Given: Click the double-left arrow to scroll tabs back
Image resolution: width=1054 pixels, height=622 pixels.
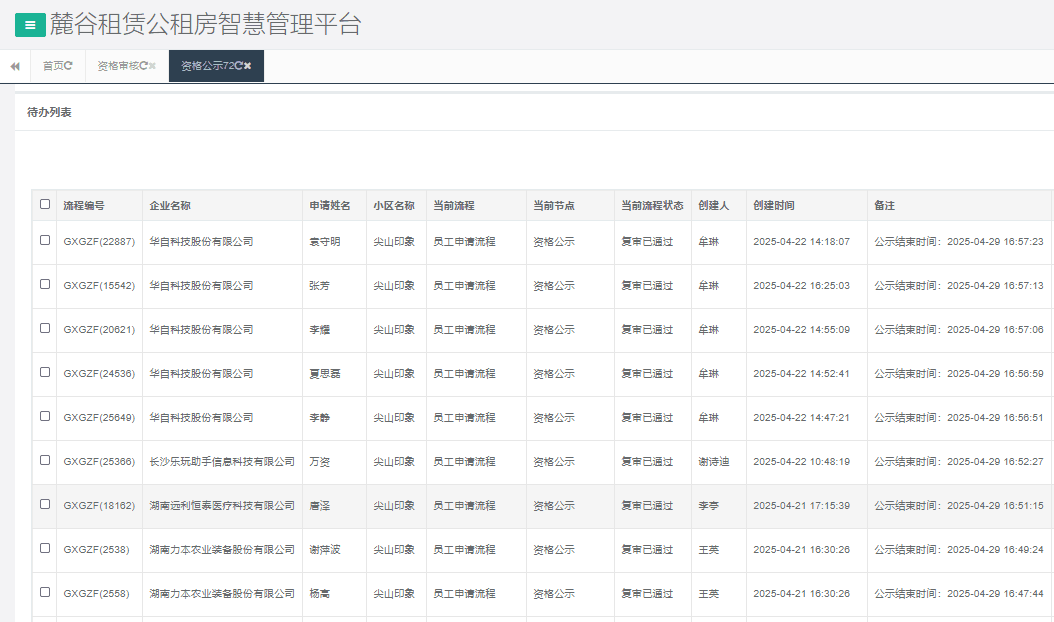Looking at the screenshot, I should 15,66.
